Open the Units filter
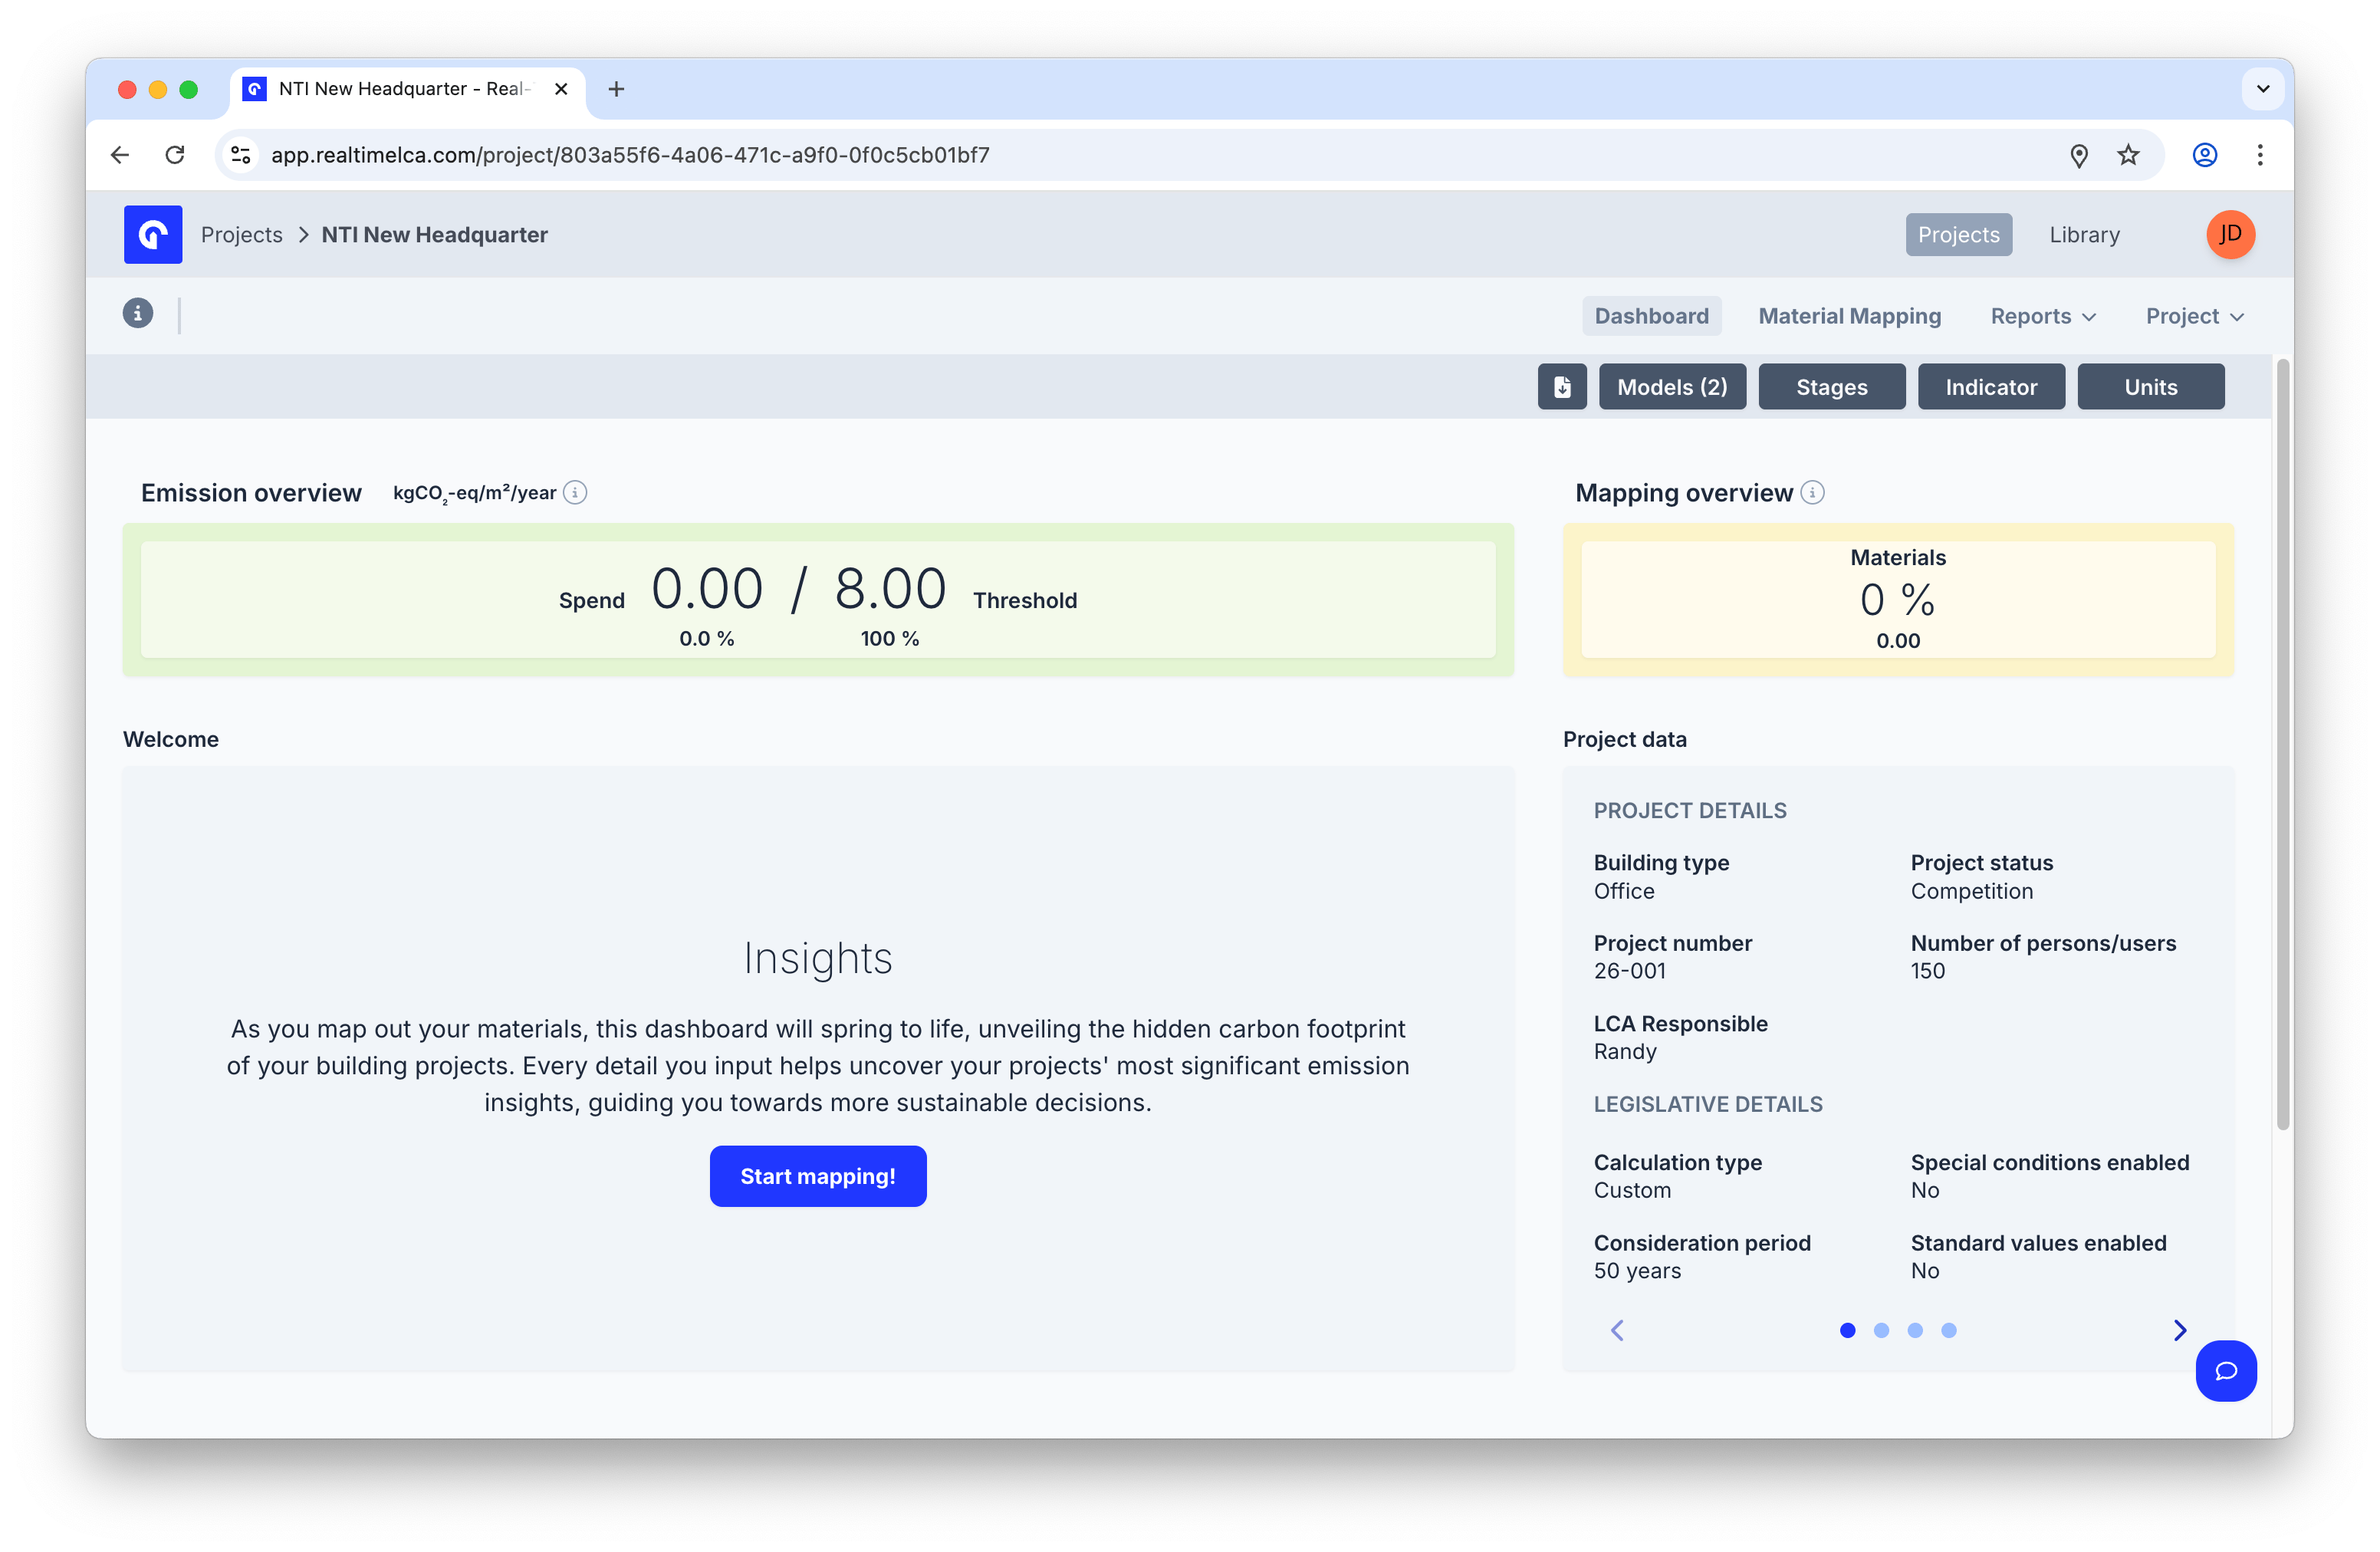The height and width of the screenshot is (1552, 2380). pyautogui.click(x=2150, y=387)
